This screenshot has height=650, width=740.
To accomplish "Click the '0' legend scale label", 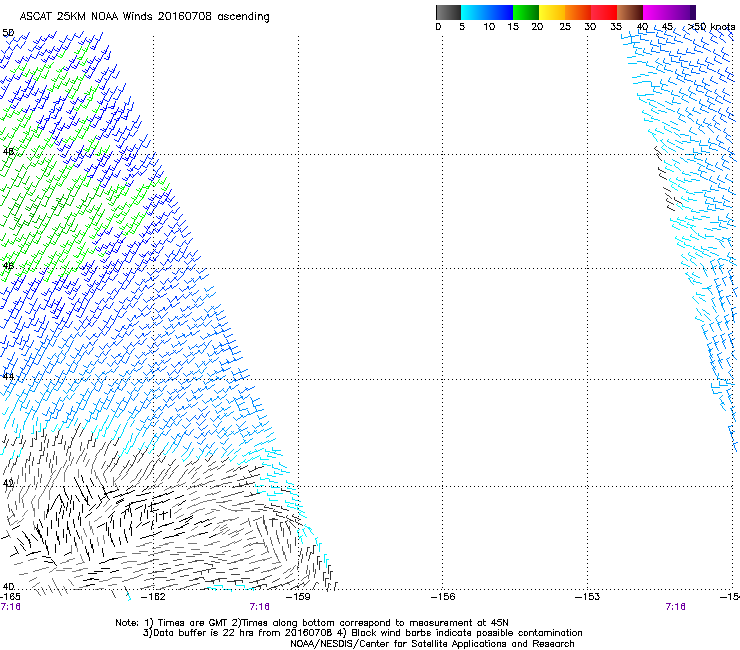I will point(438,27).
